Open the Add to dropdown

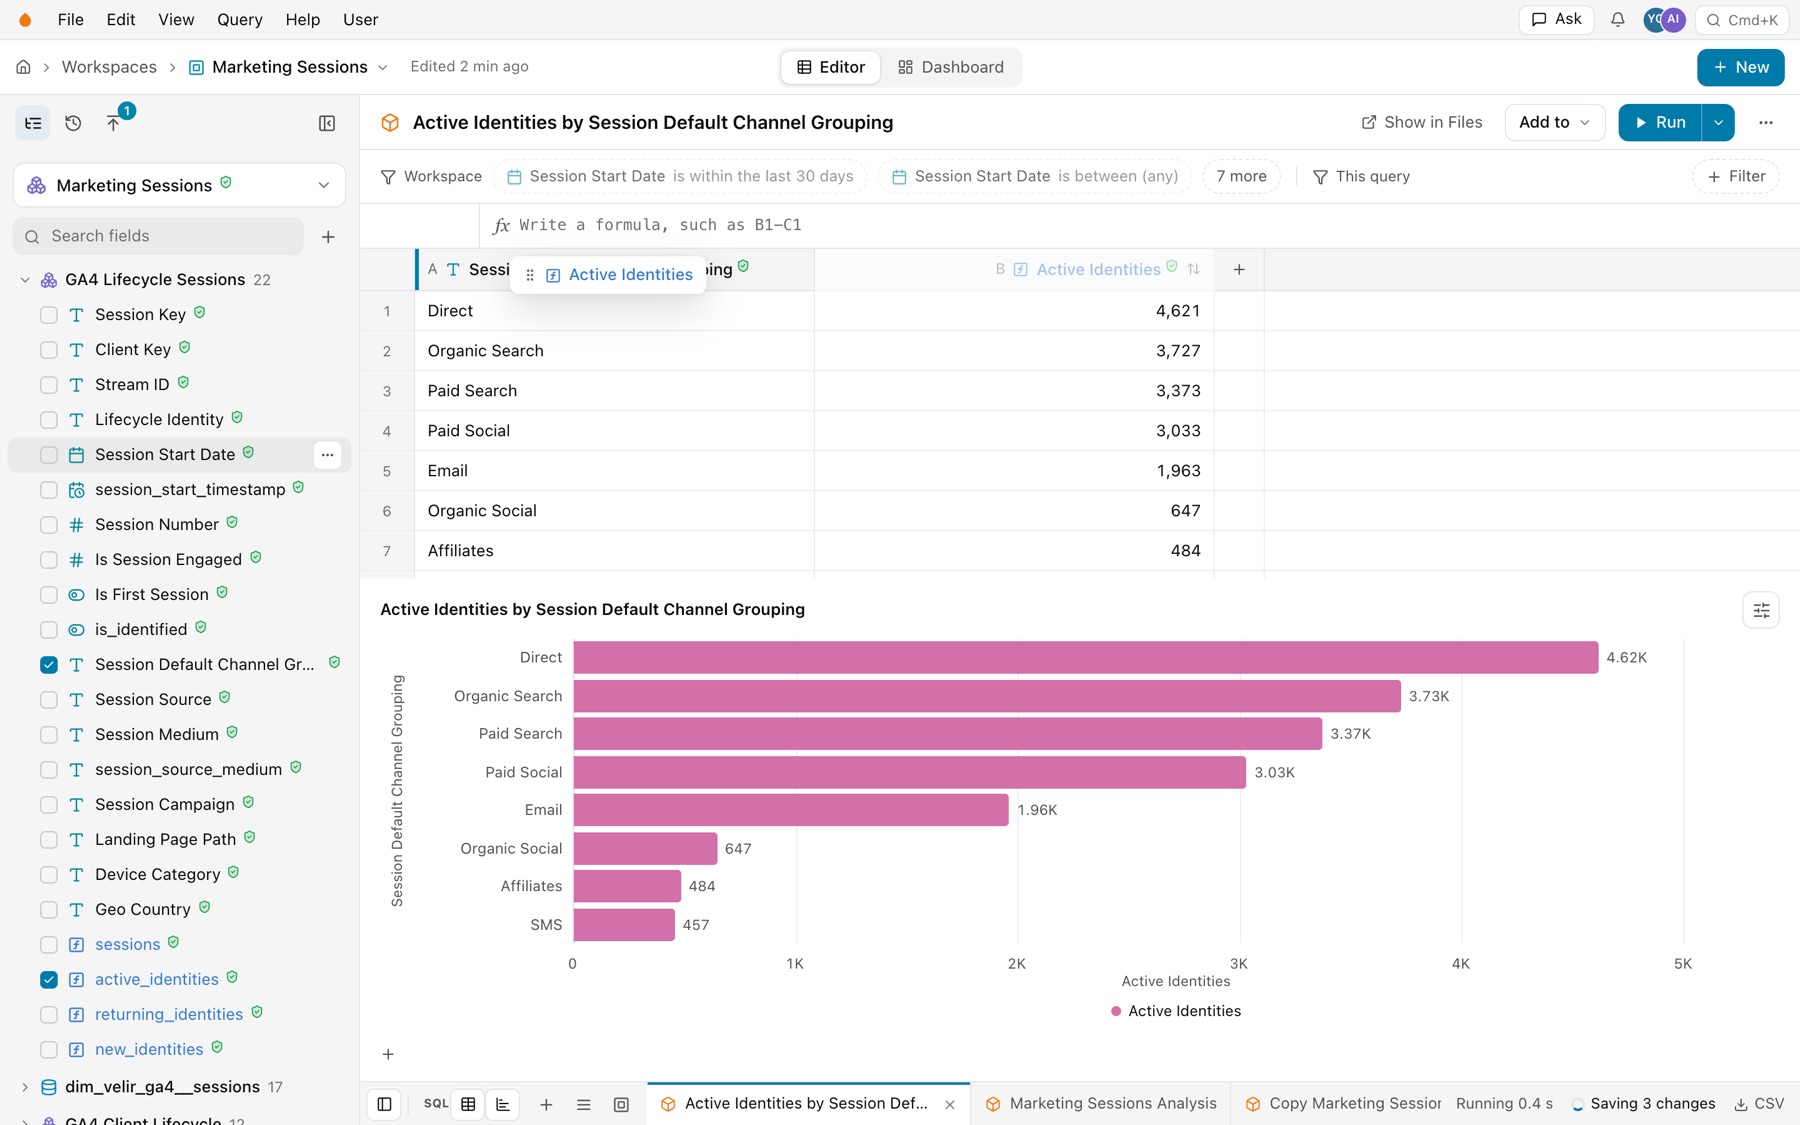point(1554,122)
